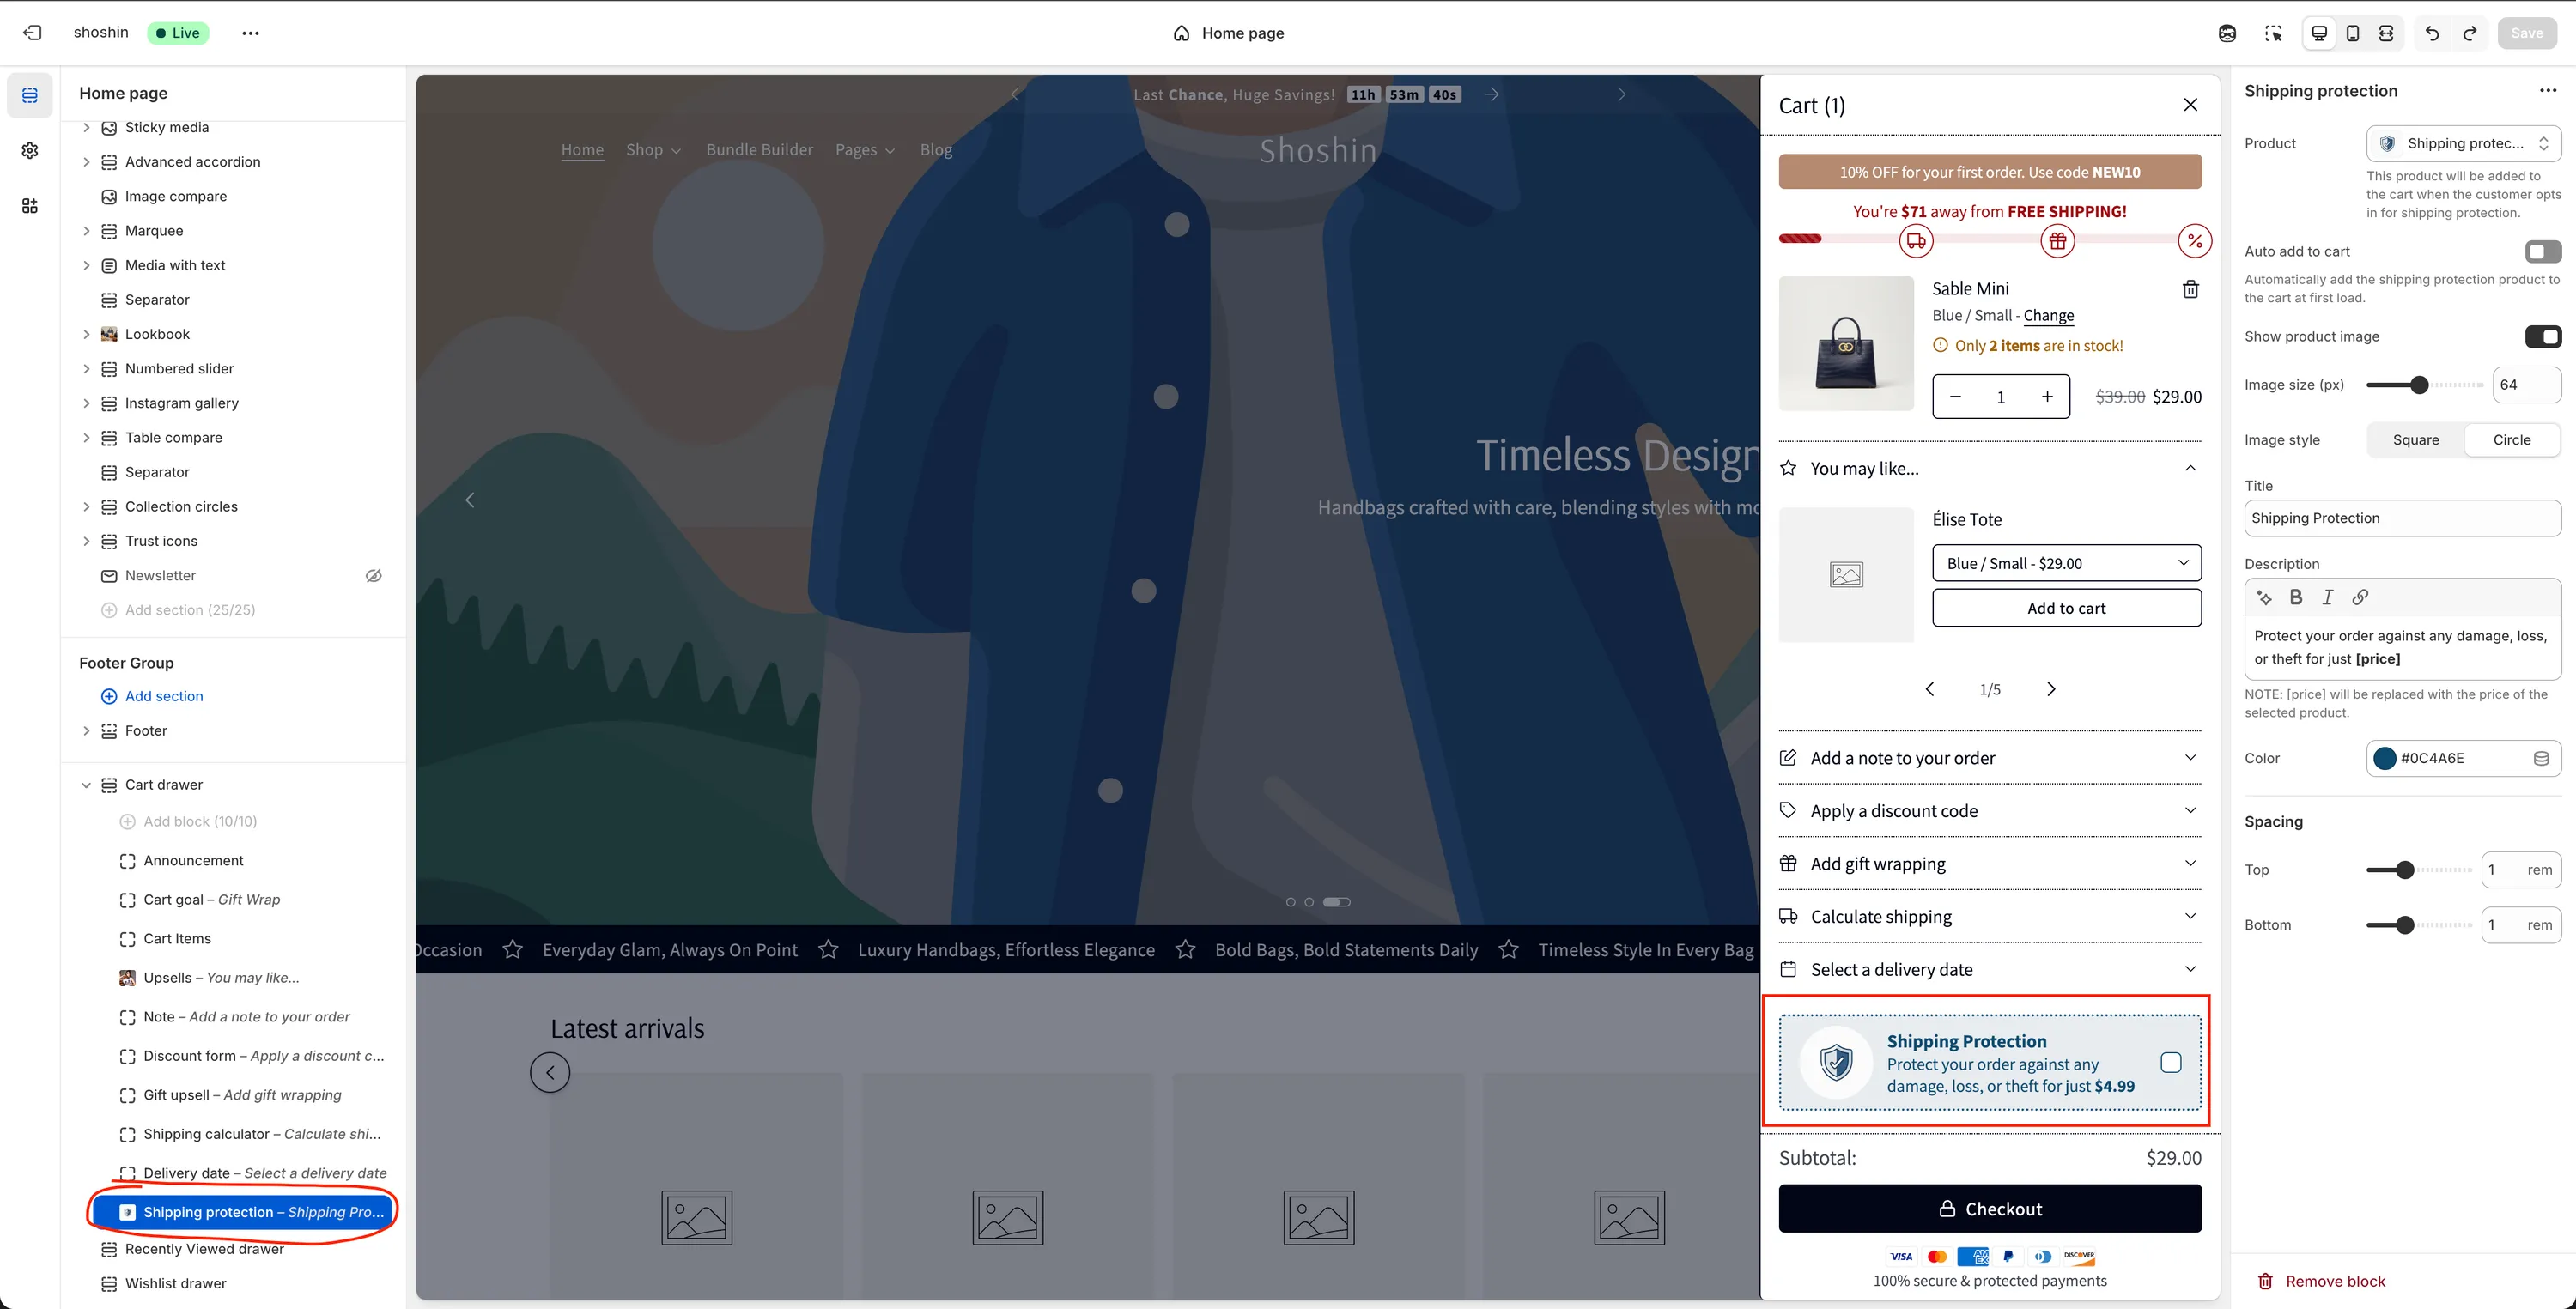
Task: Enable the Auto add to cart toggle
Action: (2543, 252)
